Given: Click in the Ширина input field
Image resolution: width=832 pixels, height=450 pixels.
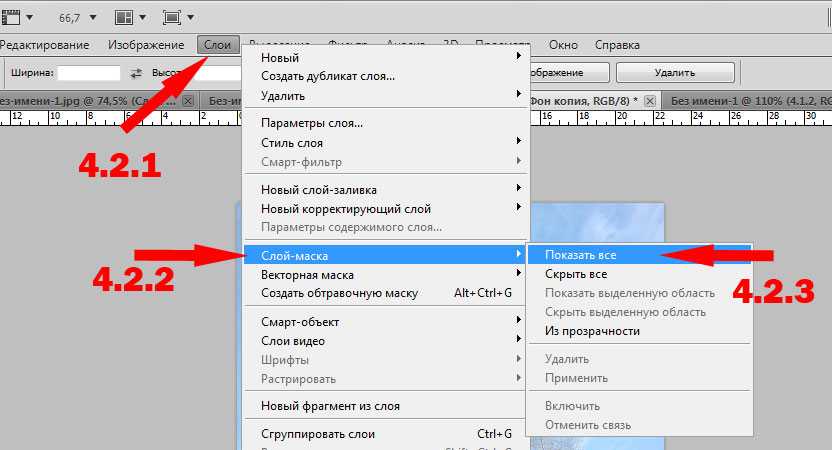Looking at the screenshot, I should (x=89, y=73).
